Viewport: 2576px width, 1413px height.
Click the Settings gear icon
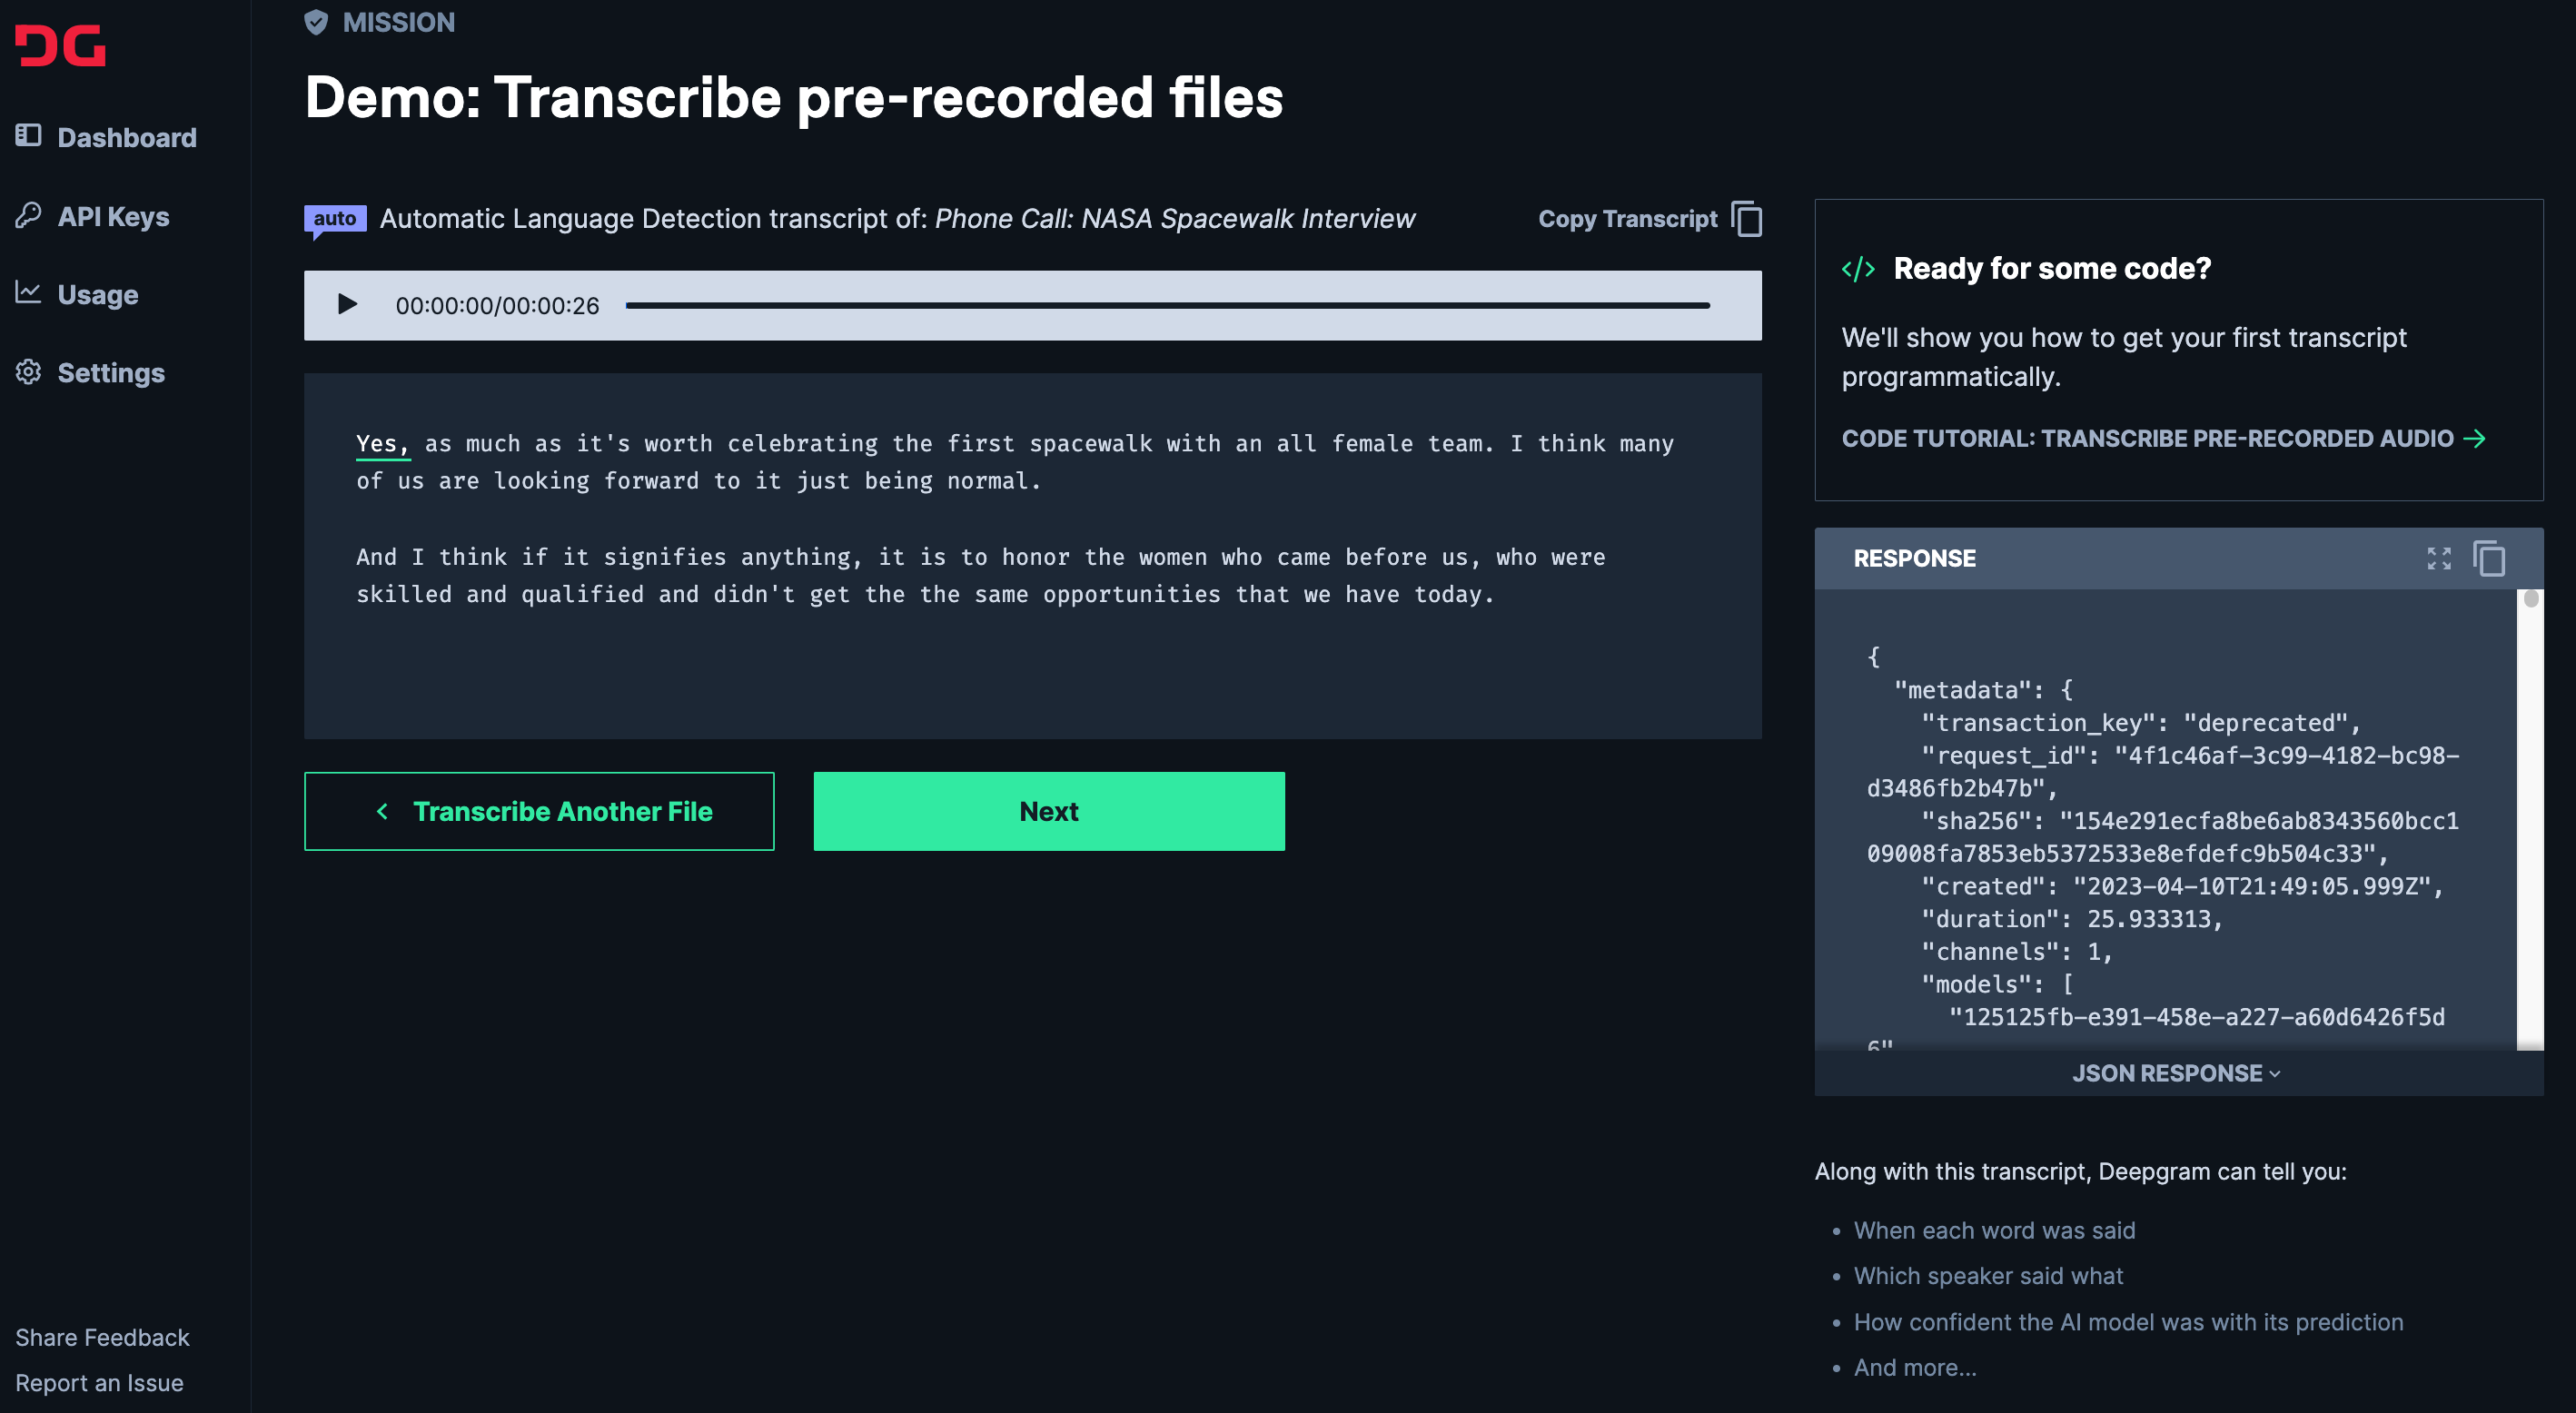tap(28, 371)
